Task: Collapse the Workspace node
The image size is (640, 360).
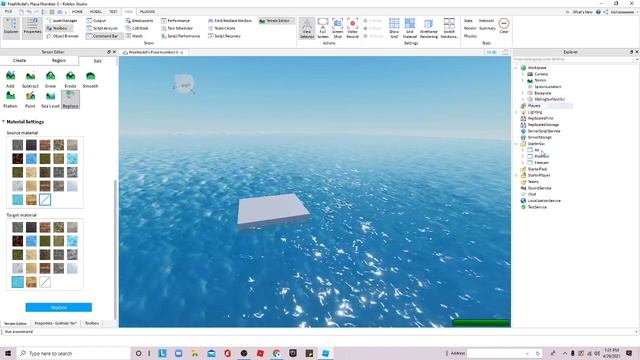Action: 516,68
